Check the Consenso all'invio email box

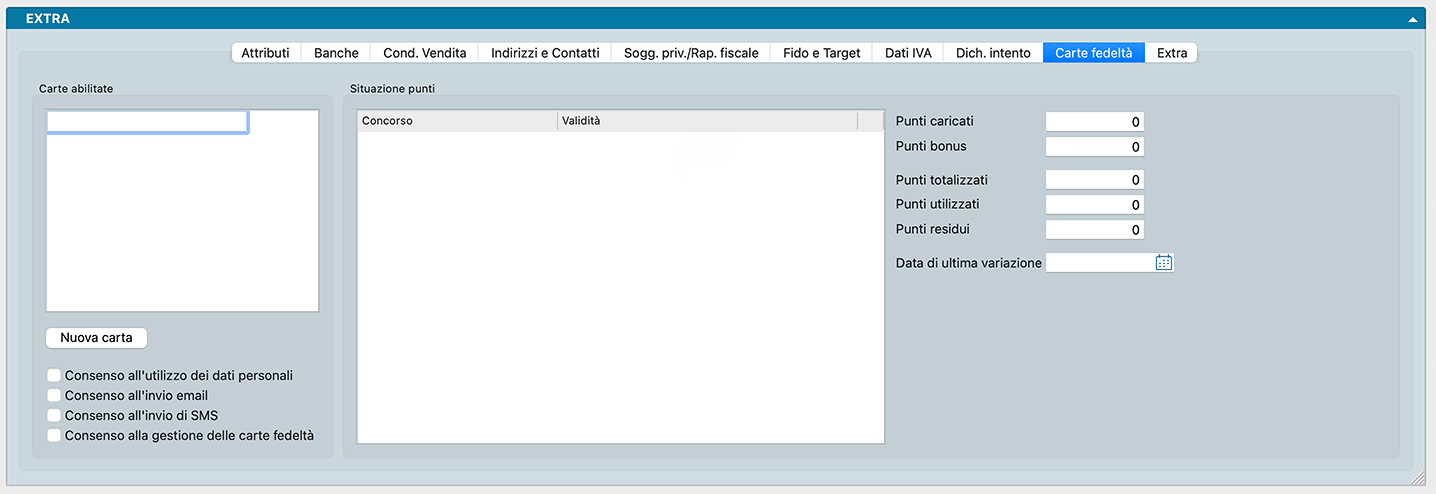[x=54, y=396]
